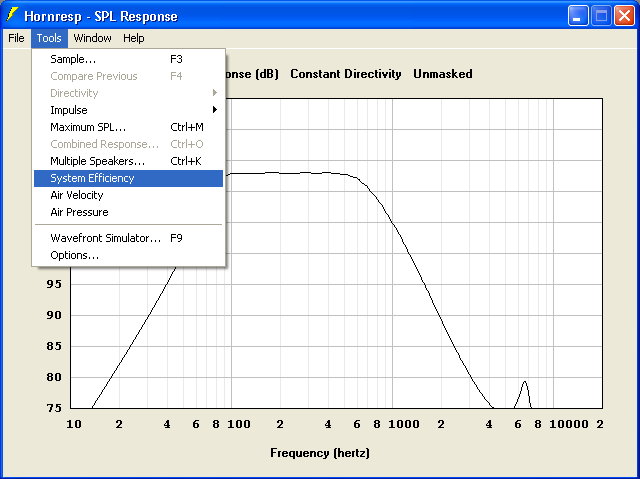Screen dimensions: 640x479
Task: Click the grayed-out Combined Response... entry
Action: click(129, 144)
